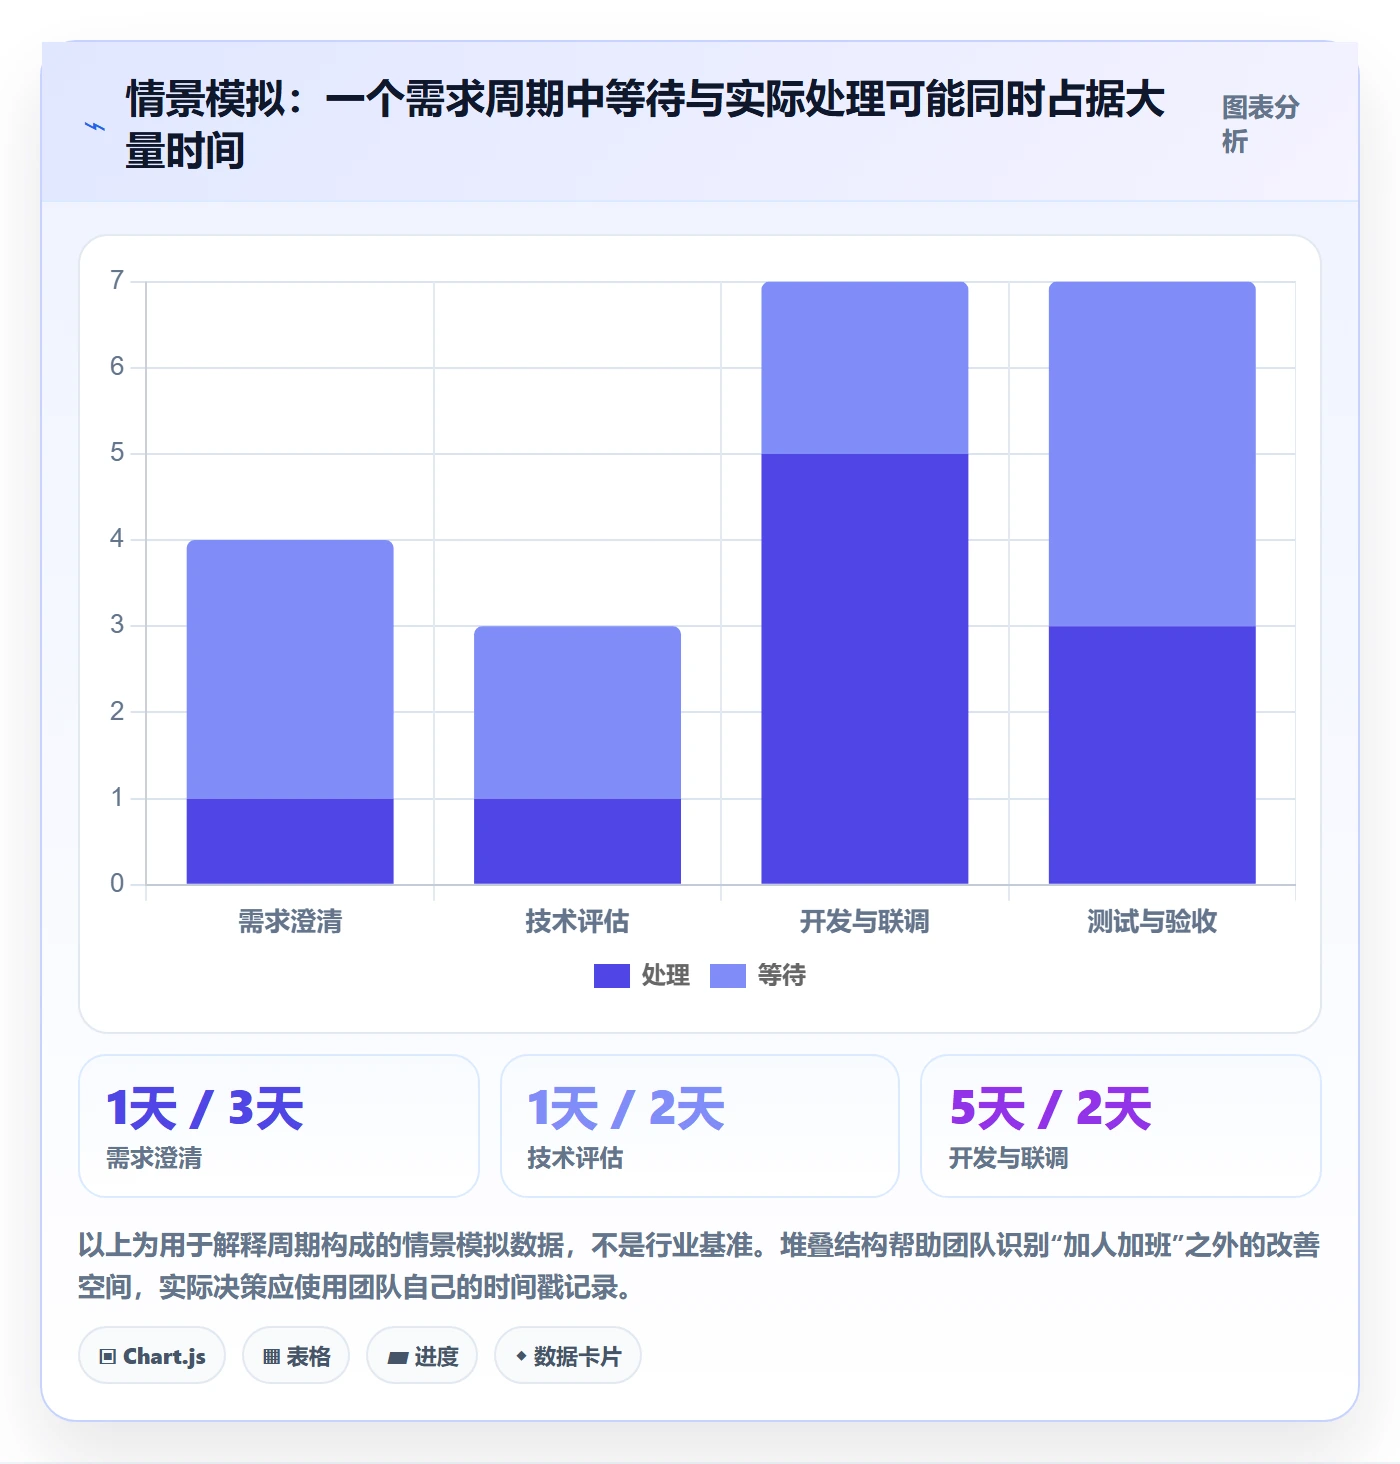Click the 开发与联调 axis label under the chart
This screenshot has height=1464, width=1400.
point(865,922)
